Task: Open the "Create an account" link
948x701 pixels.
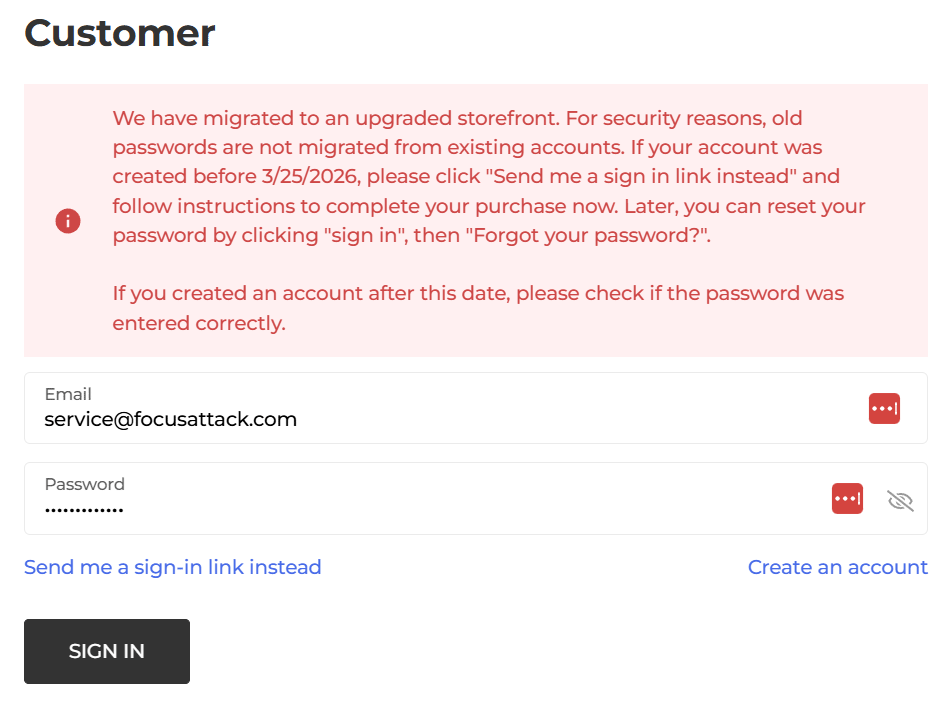Action: tap(837, 567)
